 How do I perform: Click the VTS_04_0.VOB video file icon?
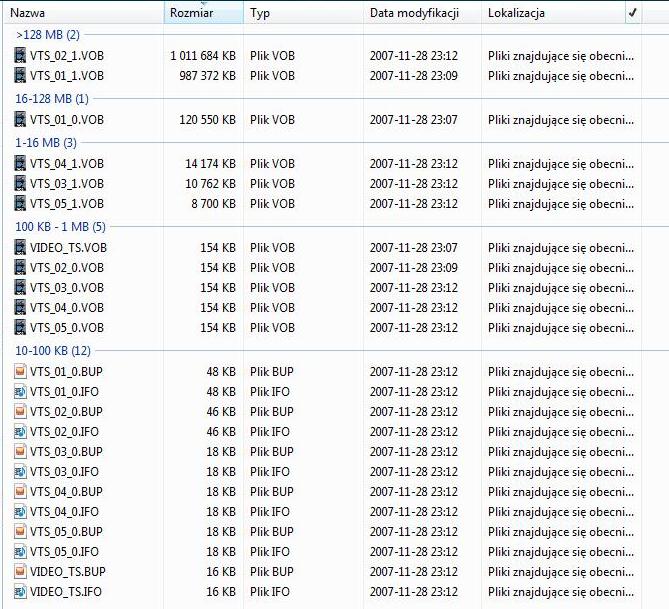click(20, 308)
